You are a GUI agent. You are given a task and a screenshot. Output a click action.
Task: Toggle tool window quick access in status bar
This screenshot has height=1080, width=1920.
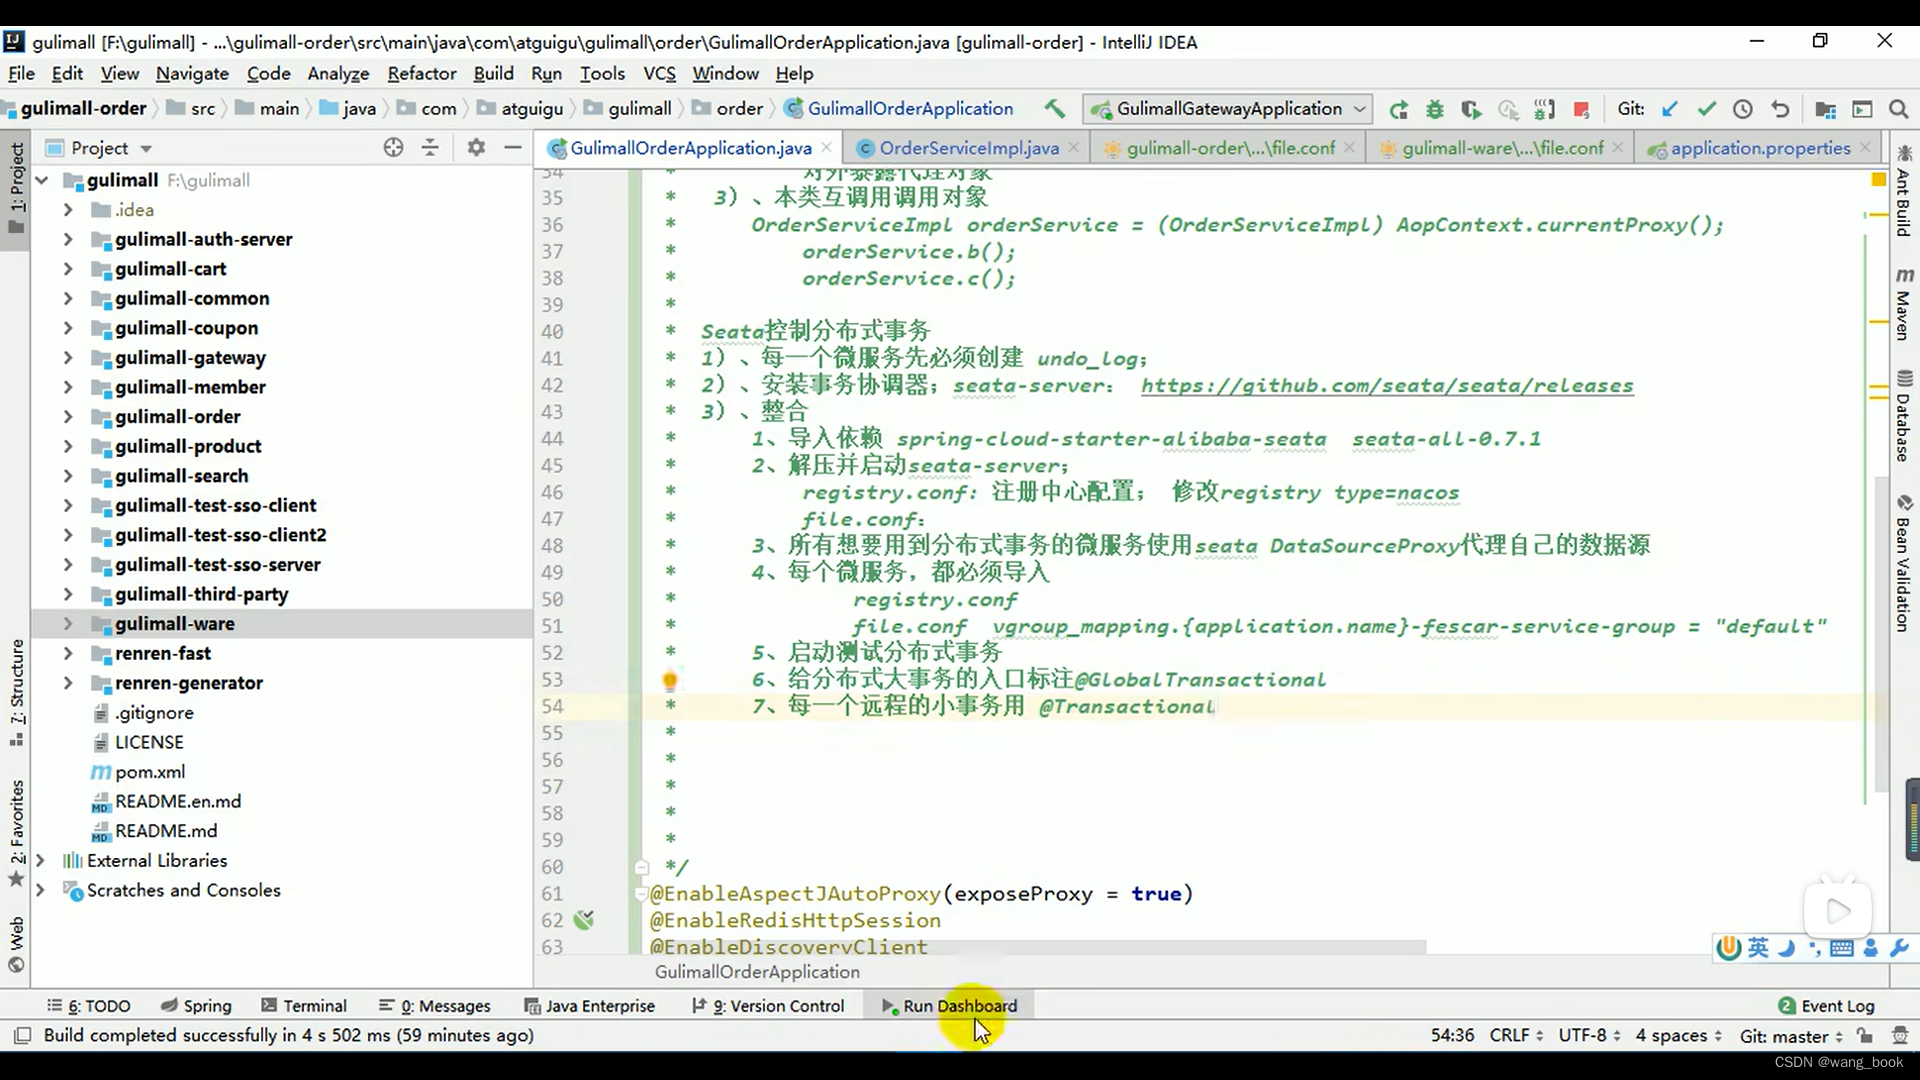click(x=22, y=1036)
